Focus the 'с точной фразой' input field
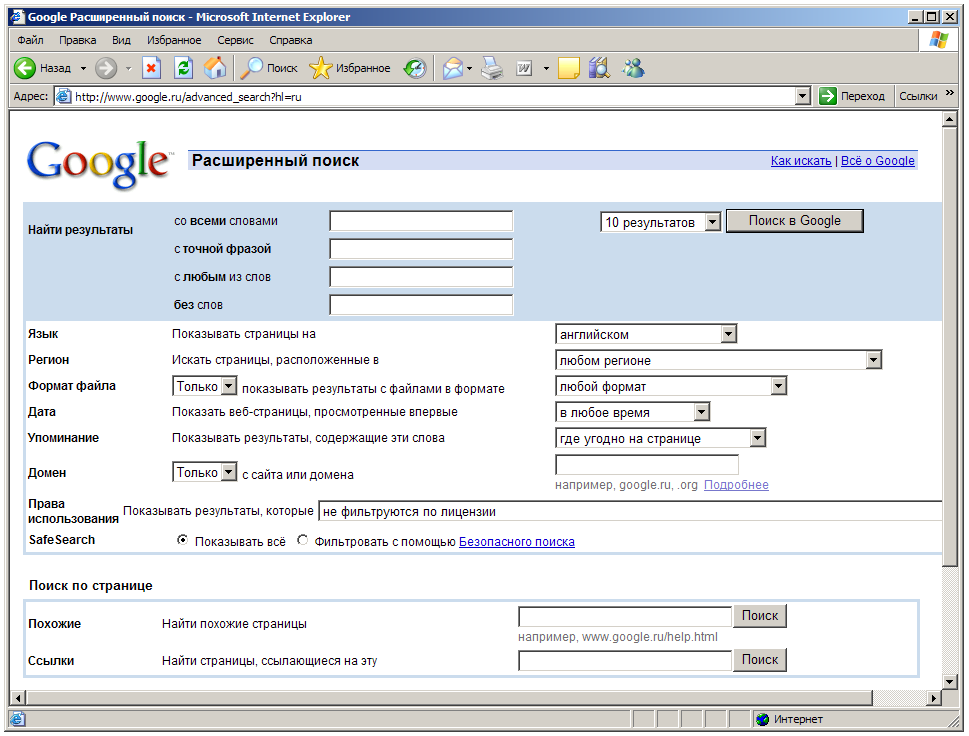This screenshot has width=969, height=736. point(421,248)
